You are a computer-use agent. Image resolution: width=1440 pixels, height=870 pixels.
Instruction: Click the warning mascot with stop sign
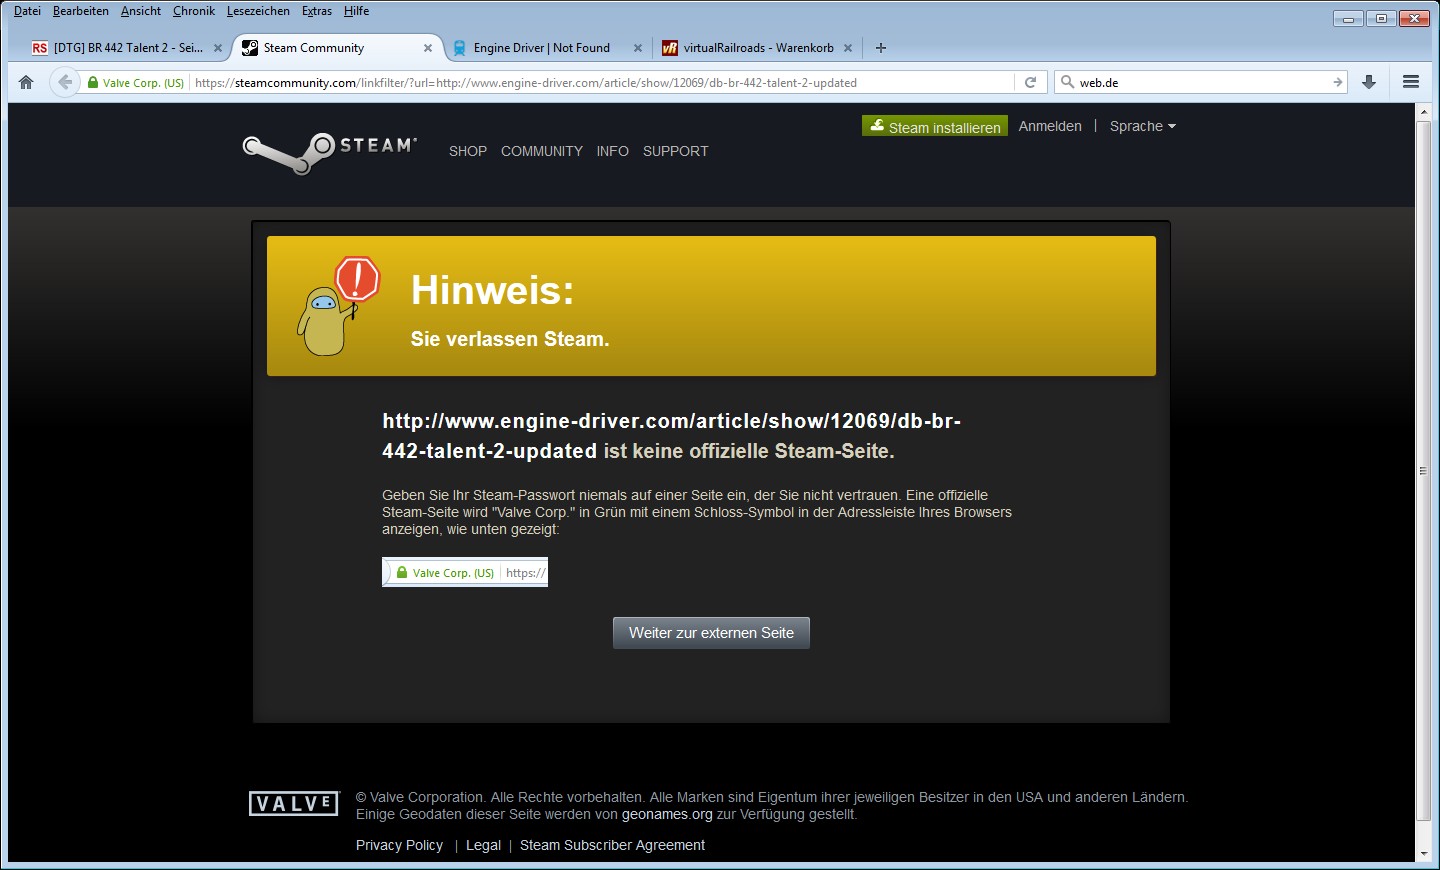[x=339, y=306]
